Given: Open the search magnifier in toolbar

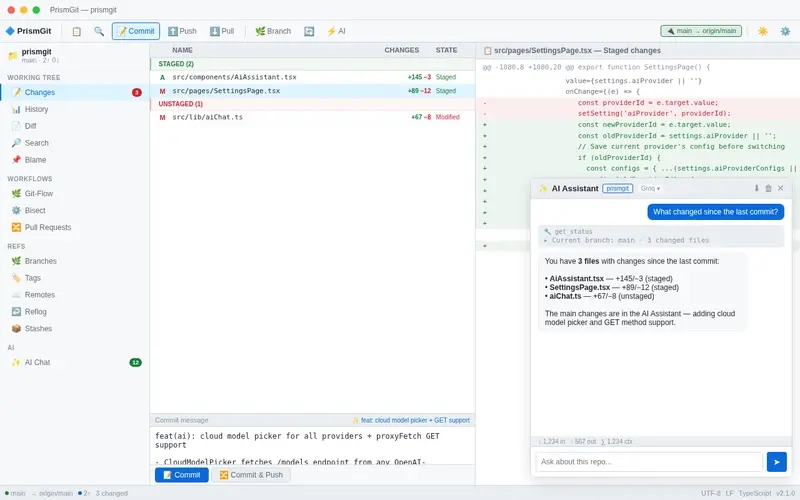Looking at the screenshot, I should 99,31.
